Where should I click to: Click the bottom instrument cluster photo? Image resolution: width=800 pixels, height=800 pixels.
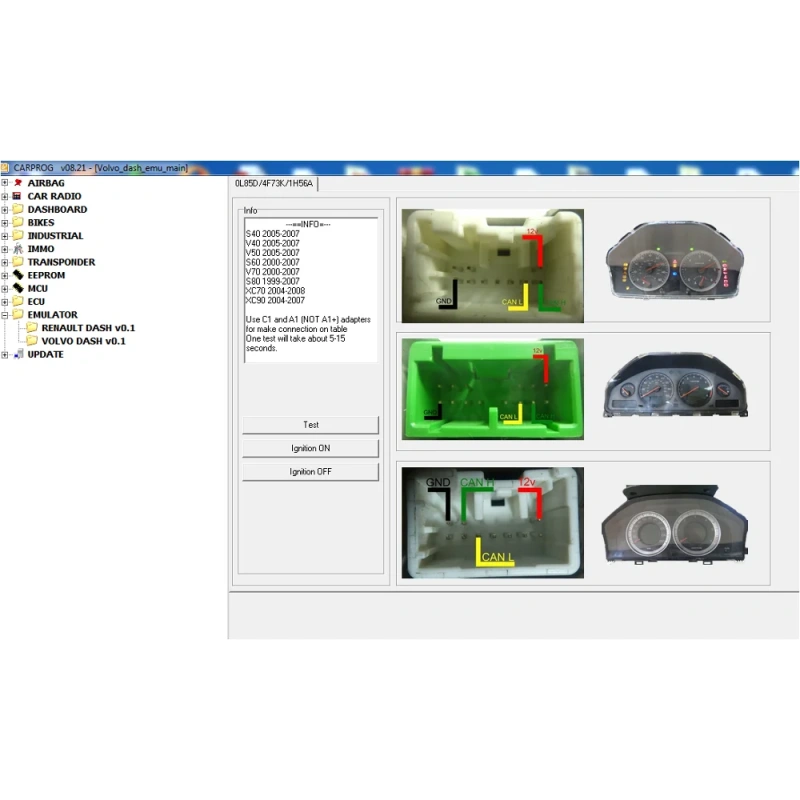[675, 524]
